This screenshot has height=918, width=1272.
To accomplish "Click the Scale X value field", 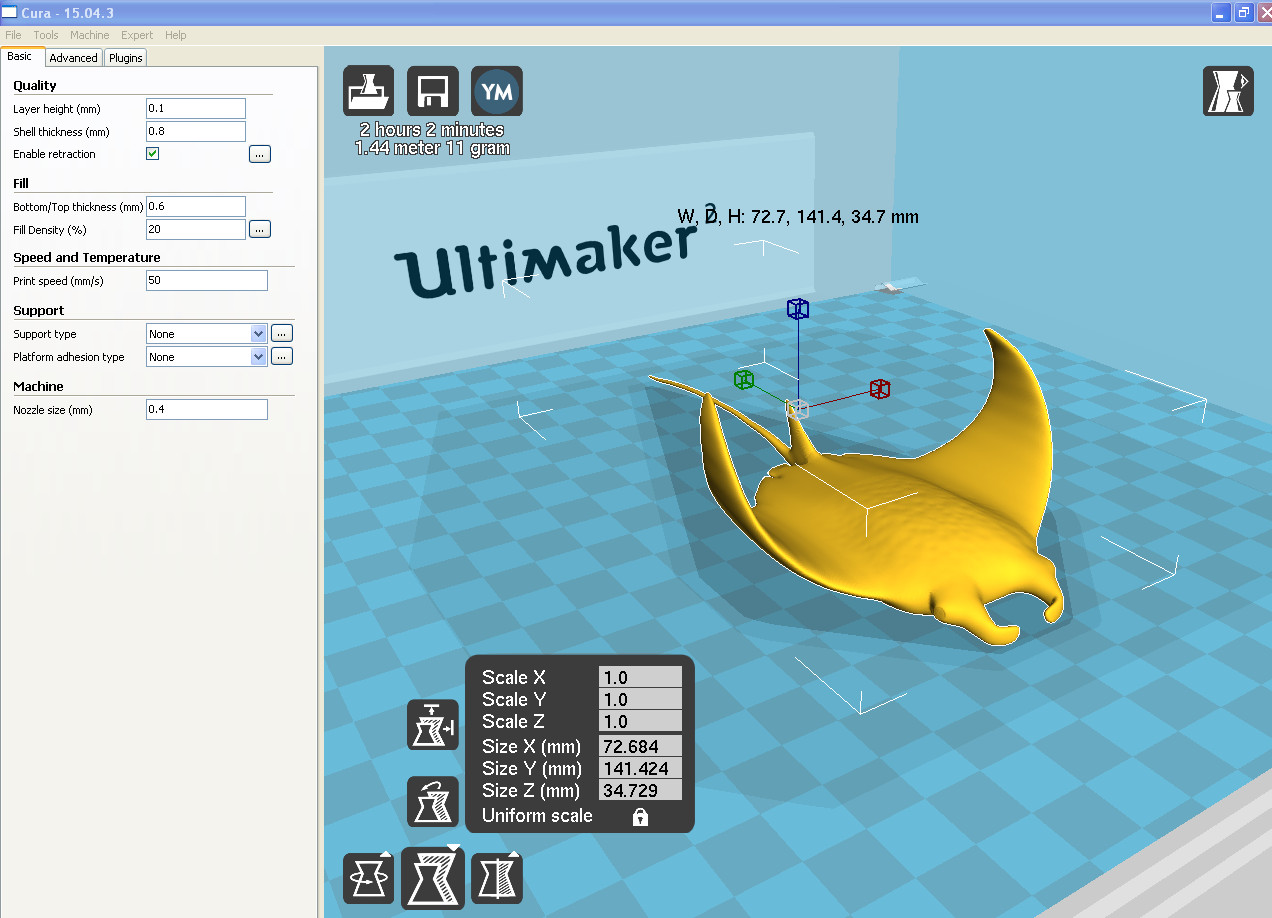I will (x=640, y=677).
